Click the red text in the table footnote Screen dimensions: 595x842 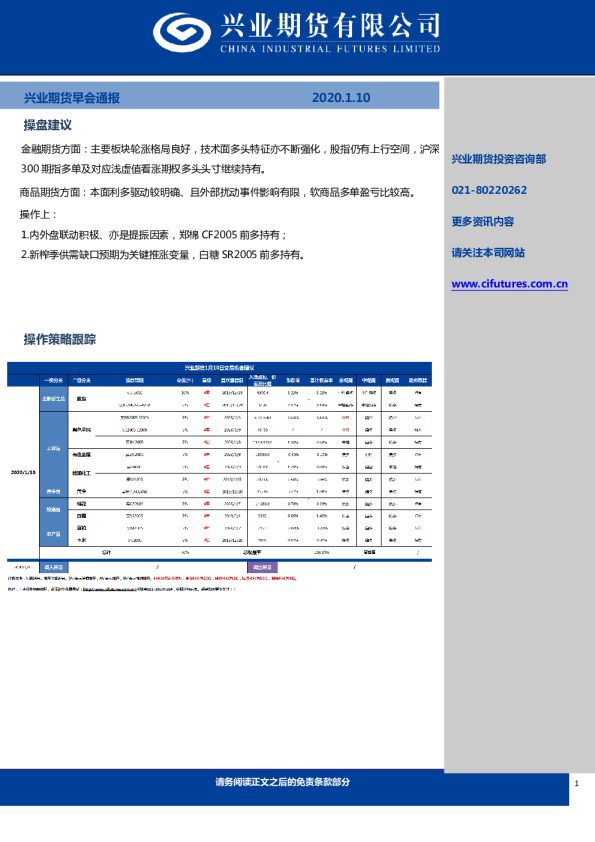click(224, 579)
